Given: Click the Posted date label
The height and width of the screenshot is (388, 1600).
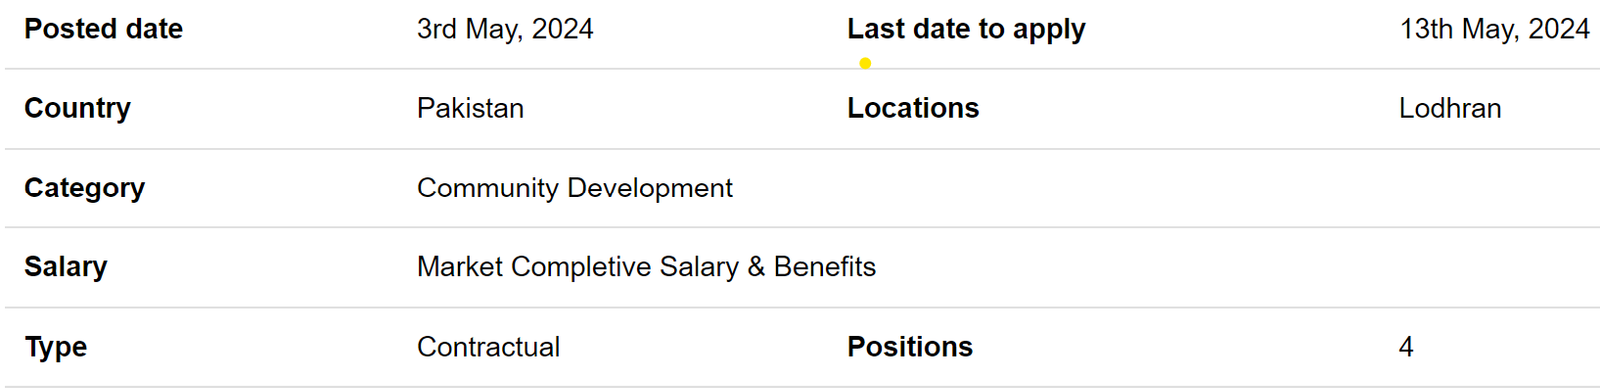Looking at the screenshot, I should [103, 29].
